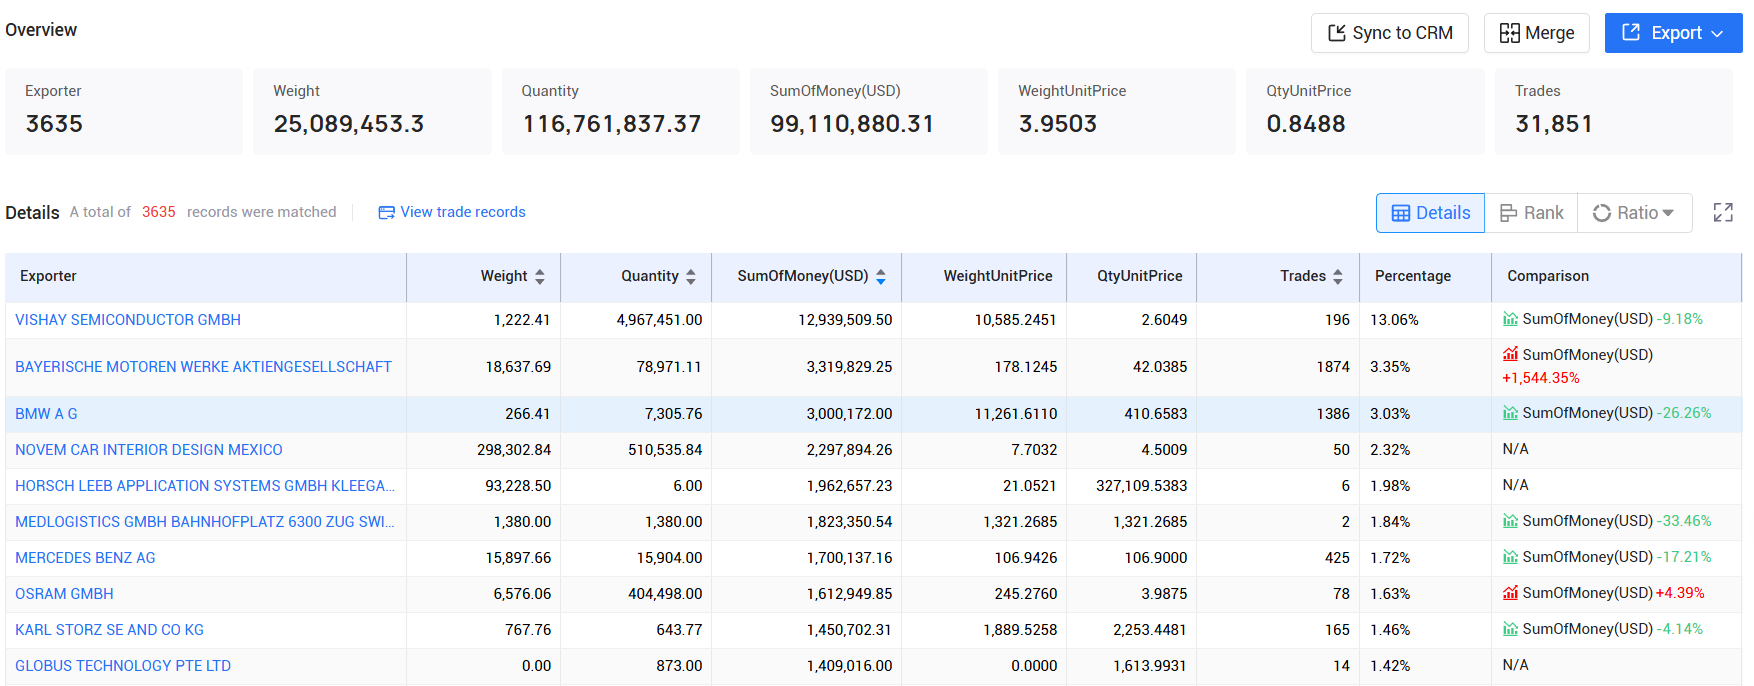The height and width of the screenshot is (686, 1754).
Task: Sort the table by Quantity
Action: coord(691,277)
